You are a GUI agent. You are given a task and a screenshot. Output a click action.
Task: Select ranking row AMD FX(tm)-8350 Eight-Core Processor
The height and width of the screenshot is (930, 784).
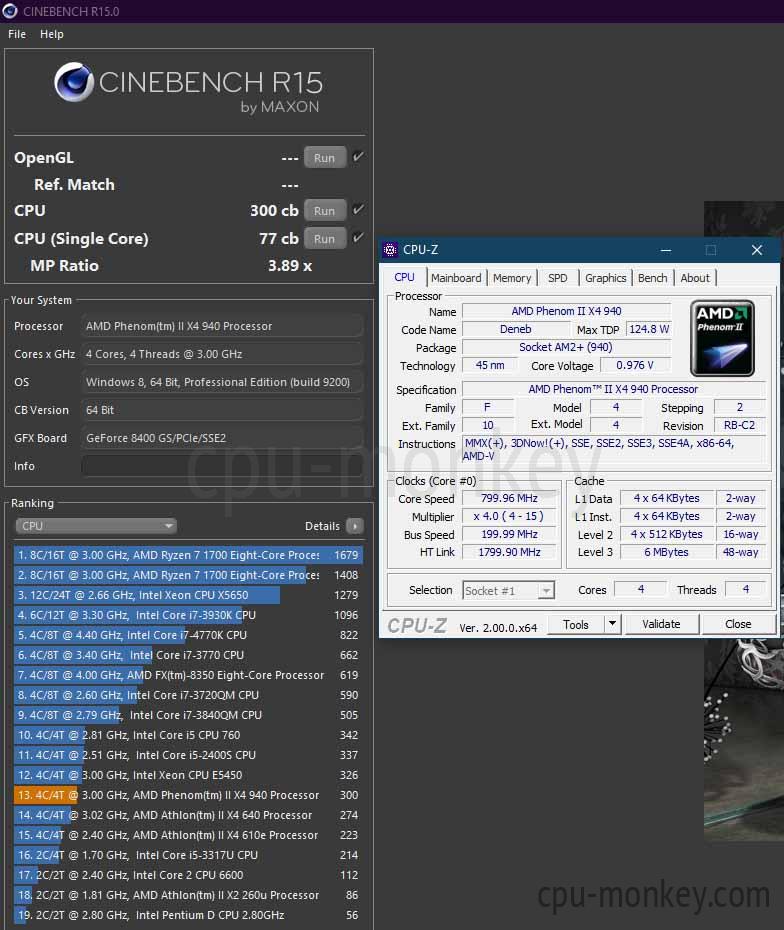pyautogui.click(x=188, y=675)
